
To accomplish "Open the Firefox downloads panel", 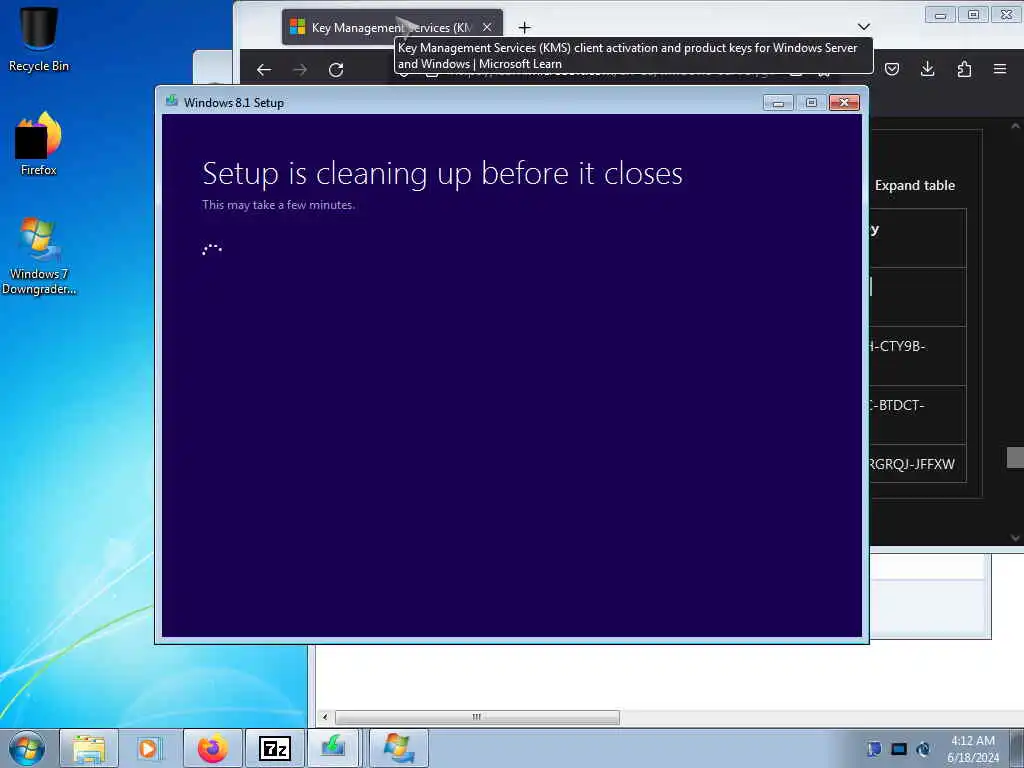I will click(927, 69).
